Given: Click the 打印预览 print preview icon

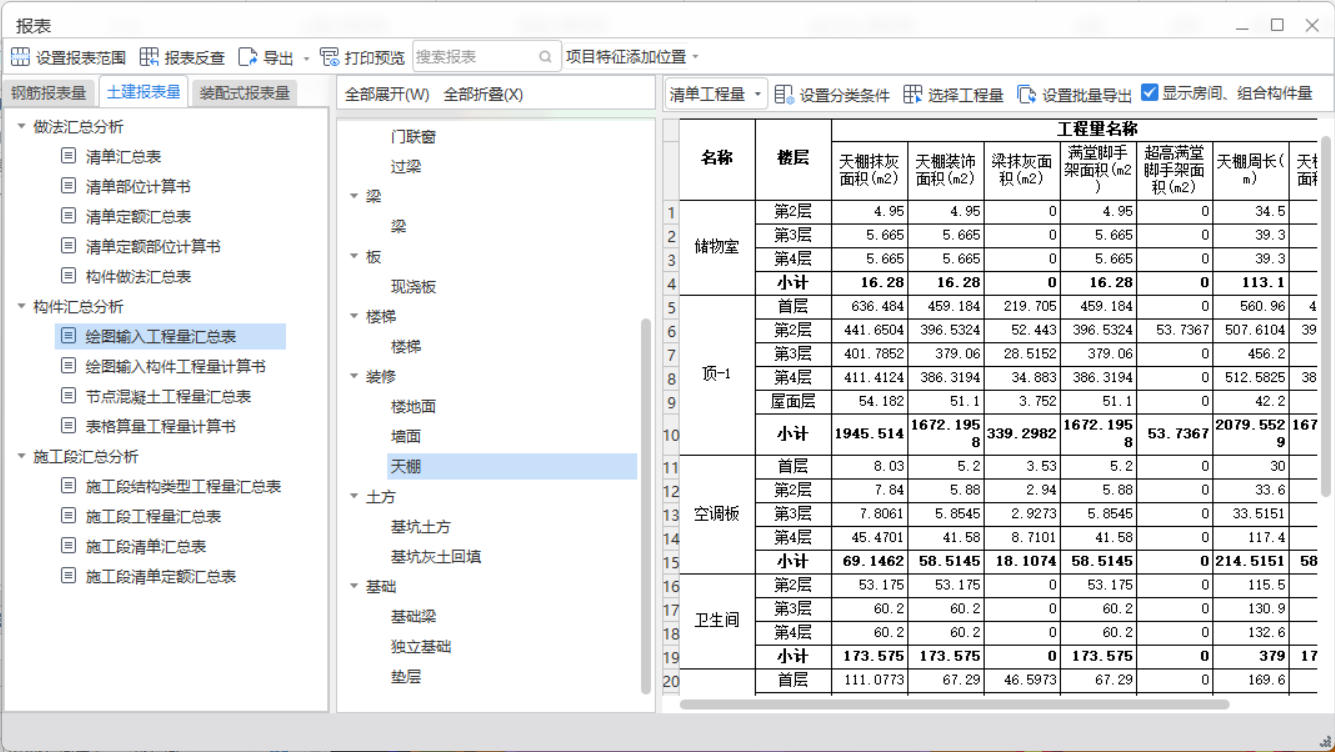Looking at the screenshot, I should (x=329, y=57).
